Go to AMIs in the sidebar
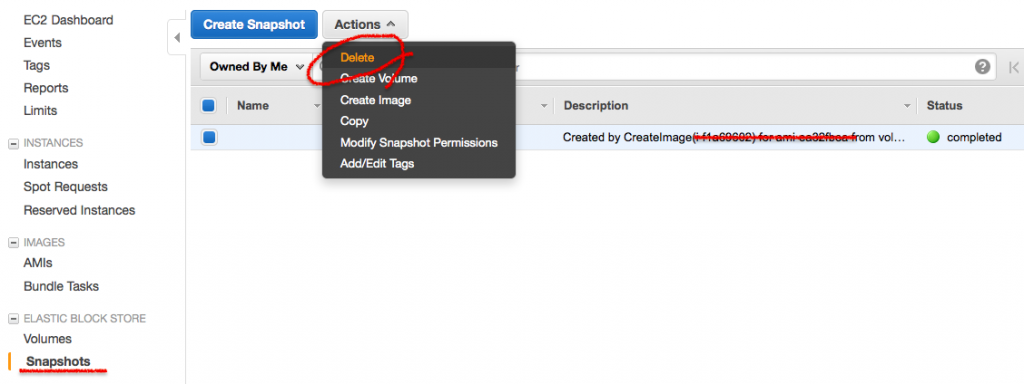The image size is (1024, 384). (x=38, y=263)
